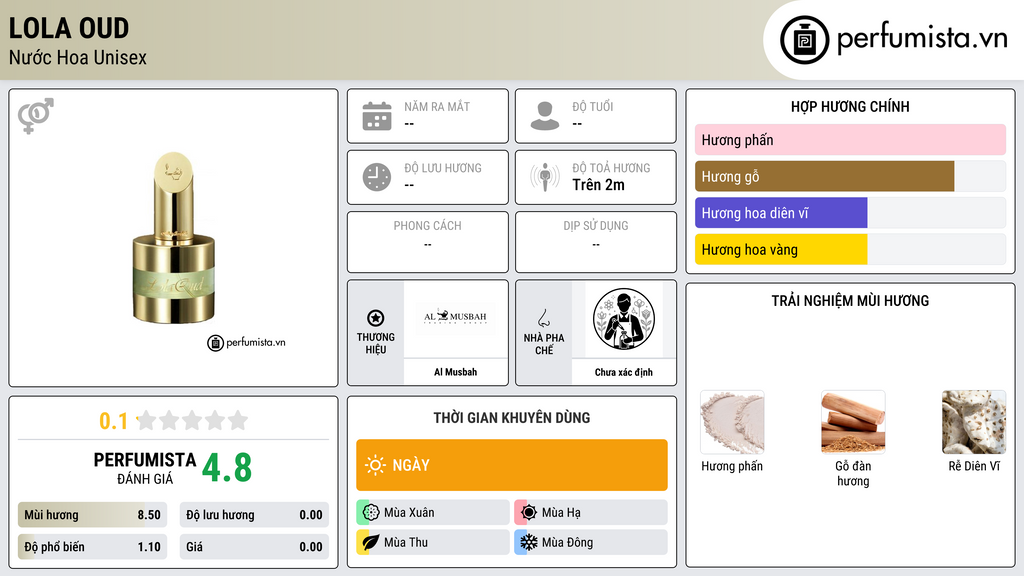Click the Hương gỗ brown accord bar
This screenshot has width=1024, height=576.
tap(824, 176)
